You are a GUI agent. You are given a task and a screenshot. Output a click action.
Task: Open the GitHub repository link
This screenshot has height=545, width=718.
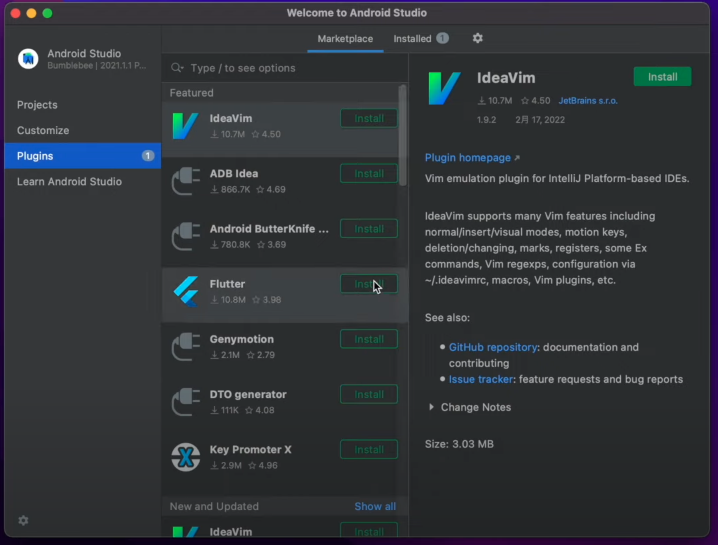point(493,347)
